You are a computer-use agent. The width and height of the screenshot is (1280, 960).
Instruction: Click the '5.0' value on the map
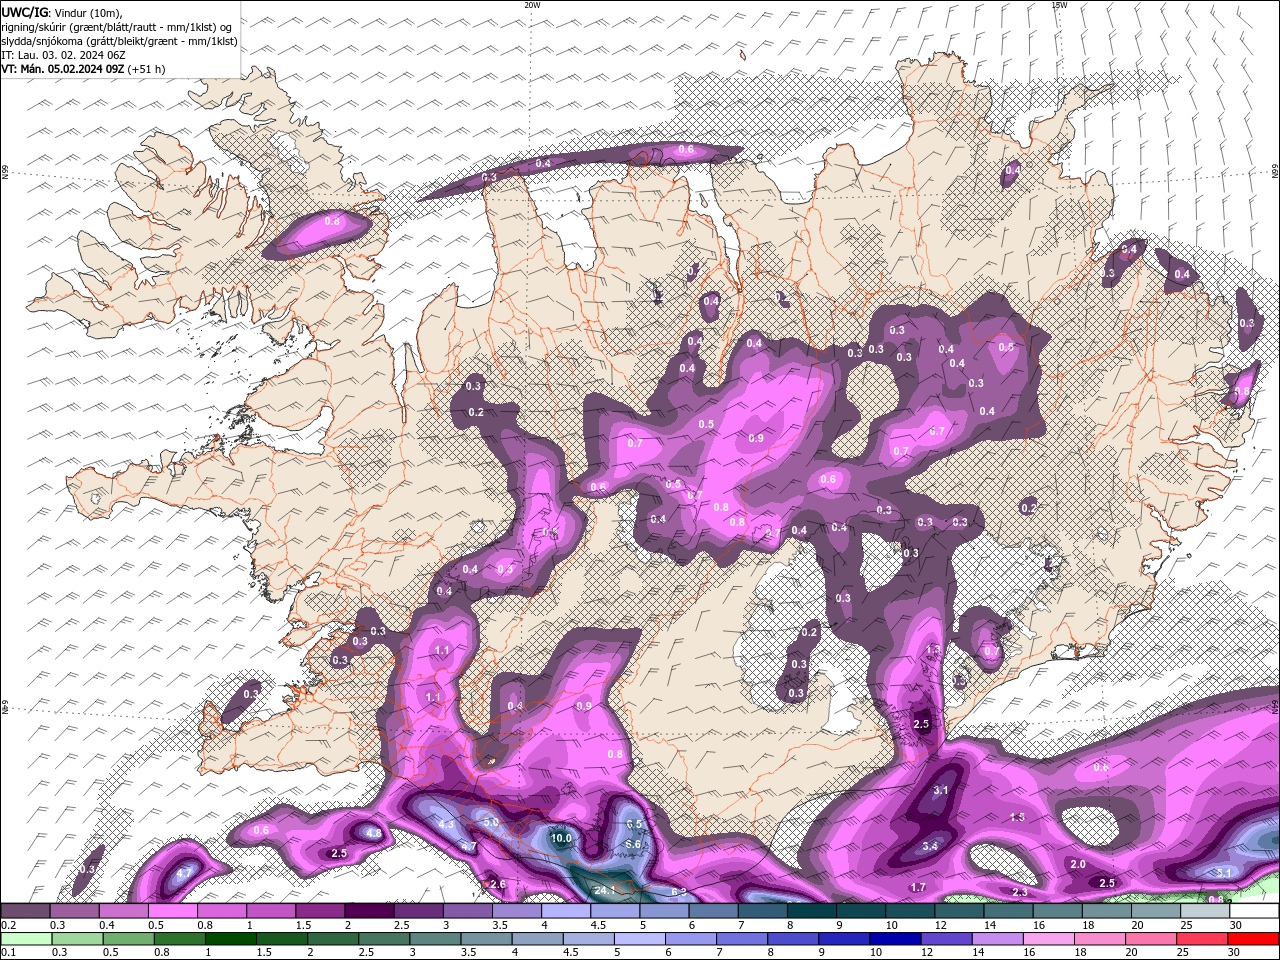tap(491, 822)
